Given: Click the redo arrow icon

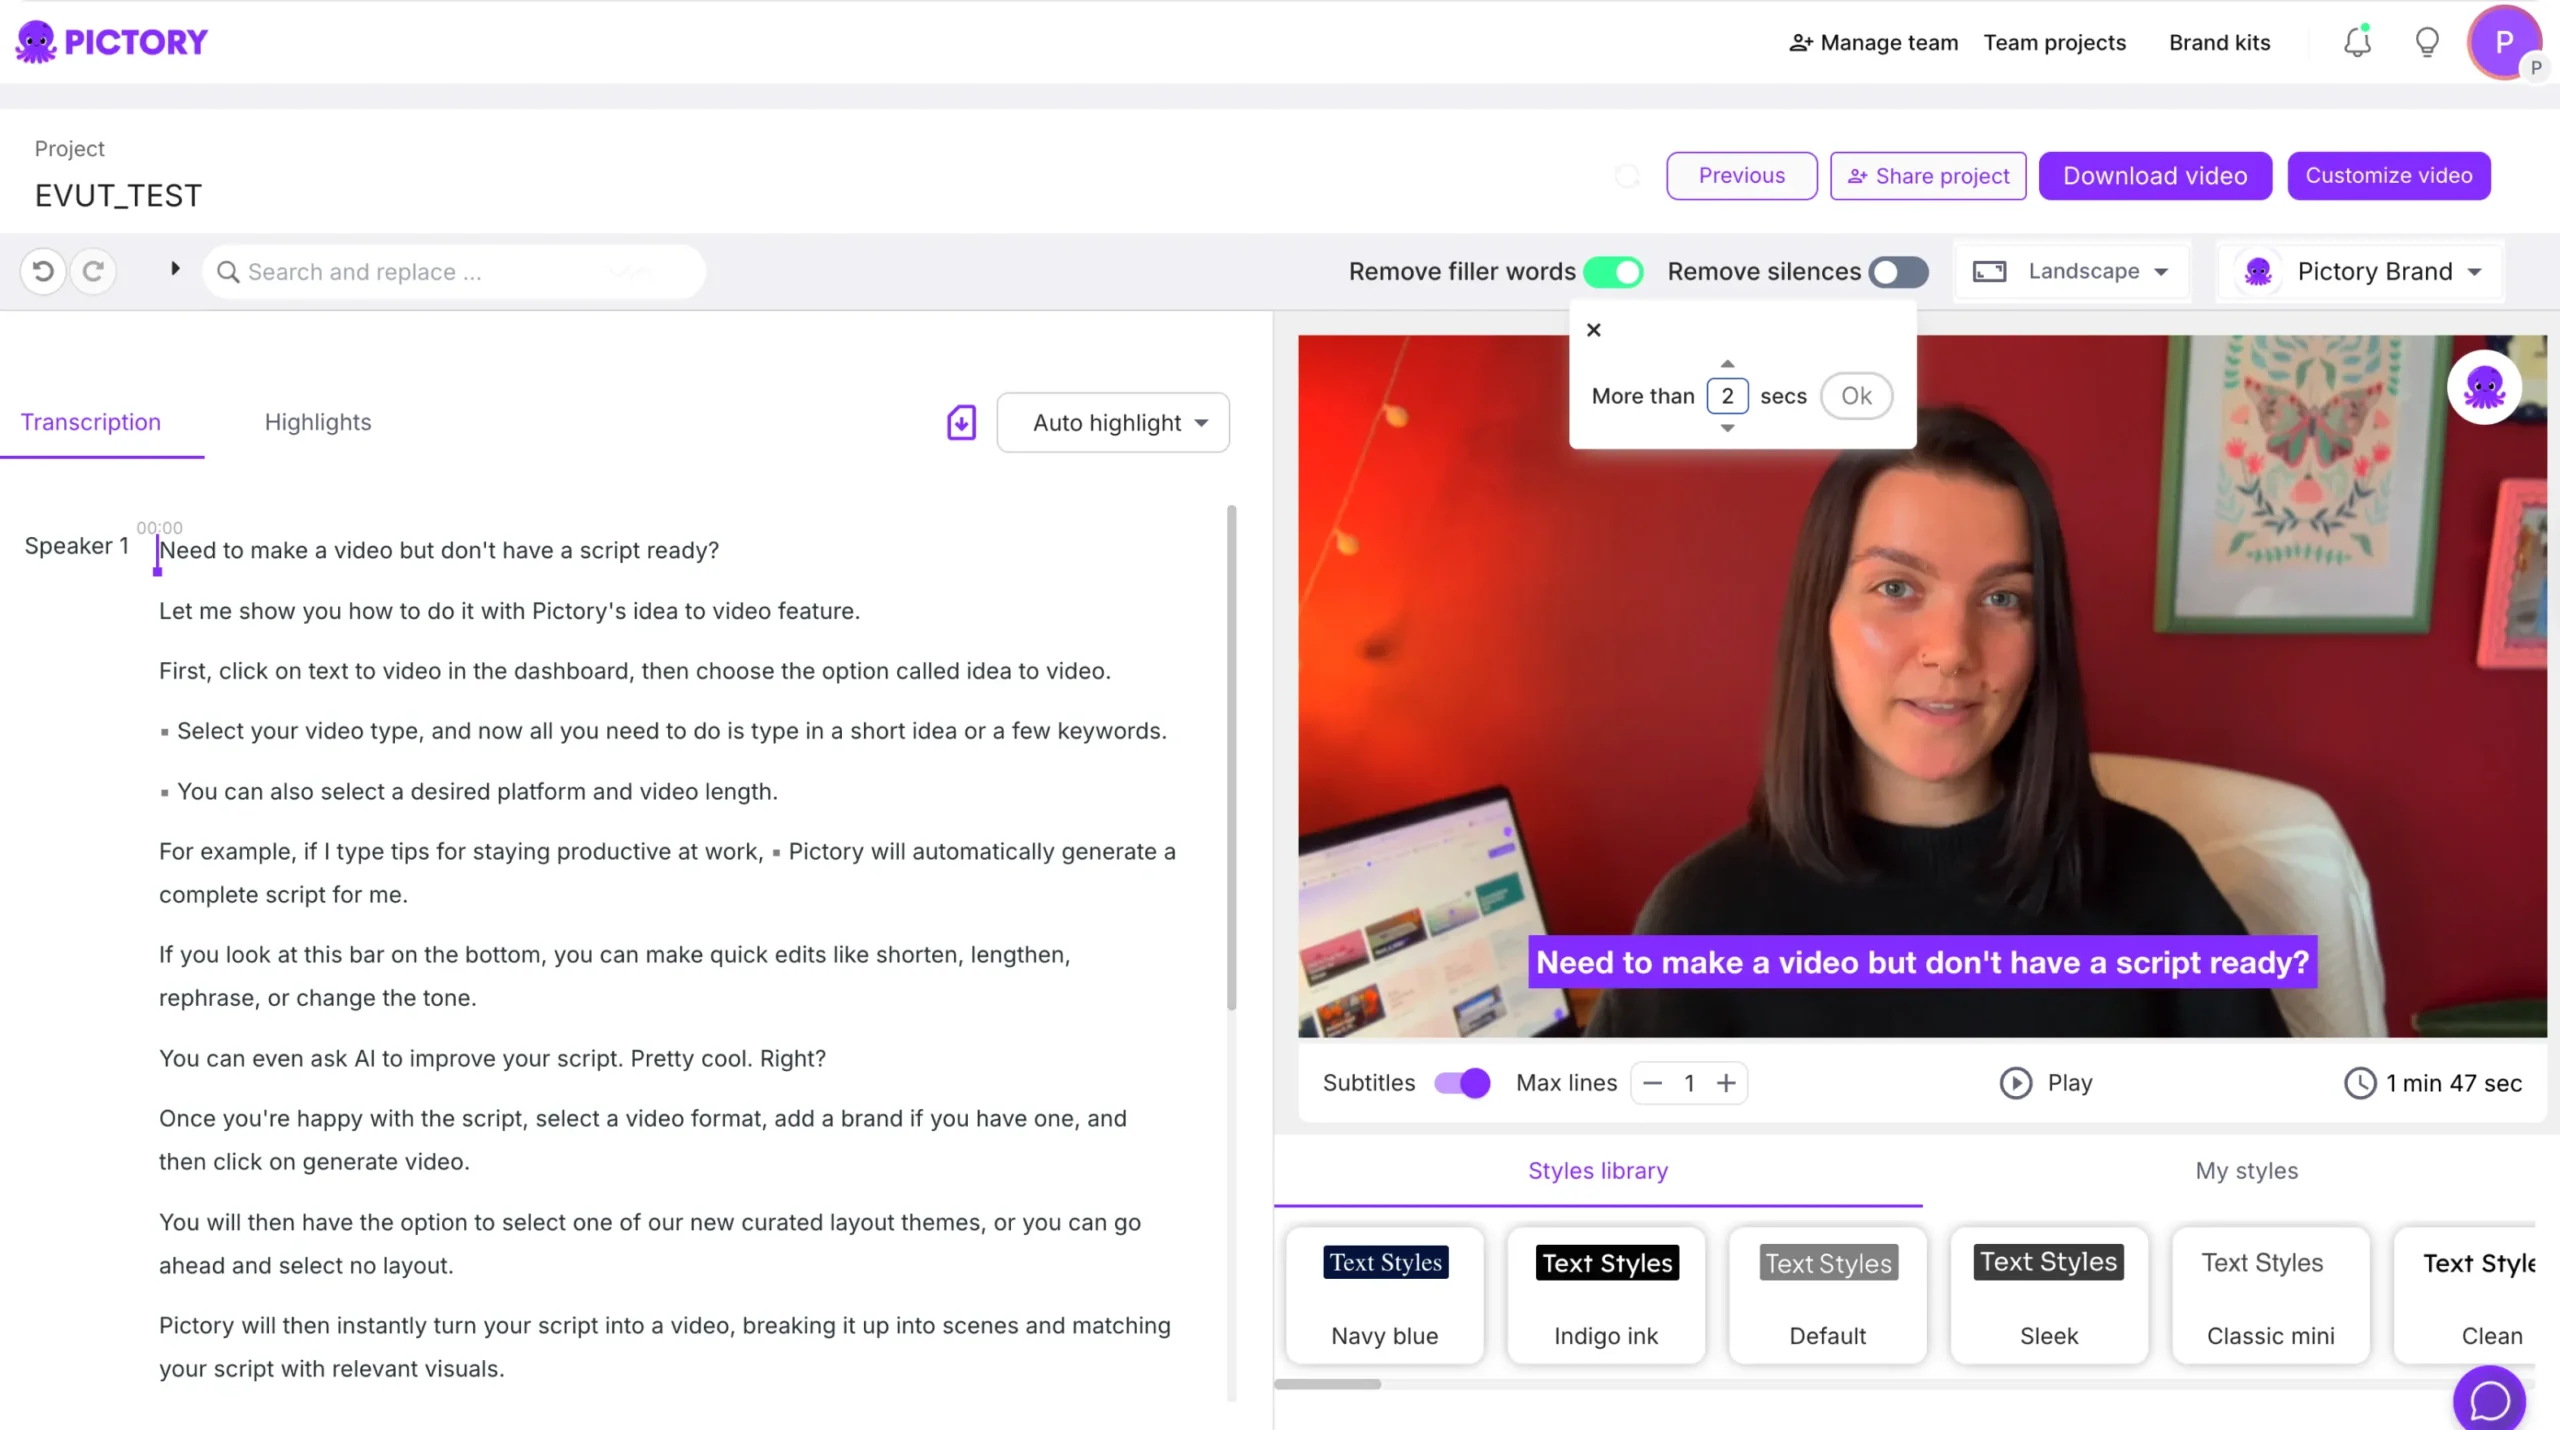Looking at the screenshot, I should [93, 272].
